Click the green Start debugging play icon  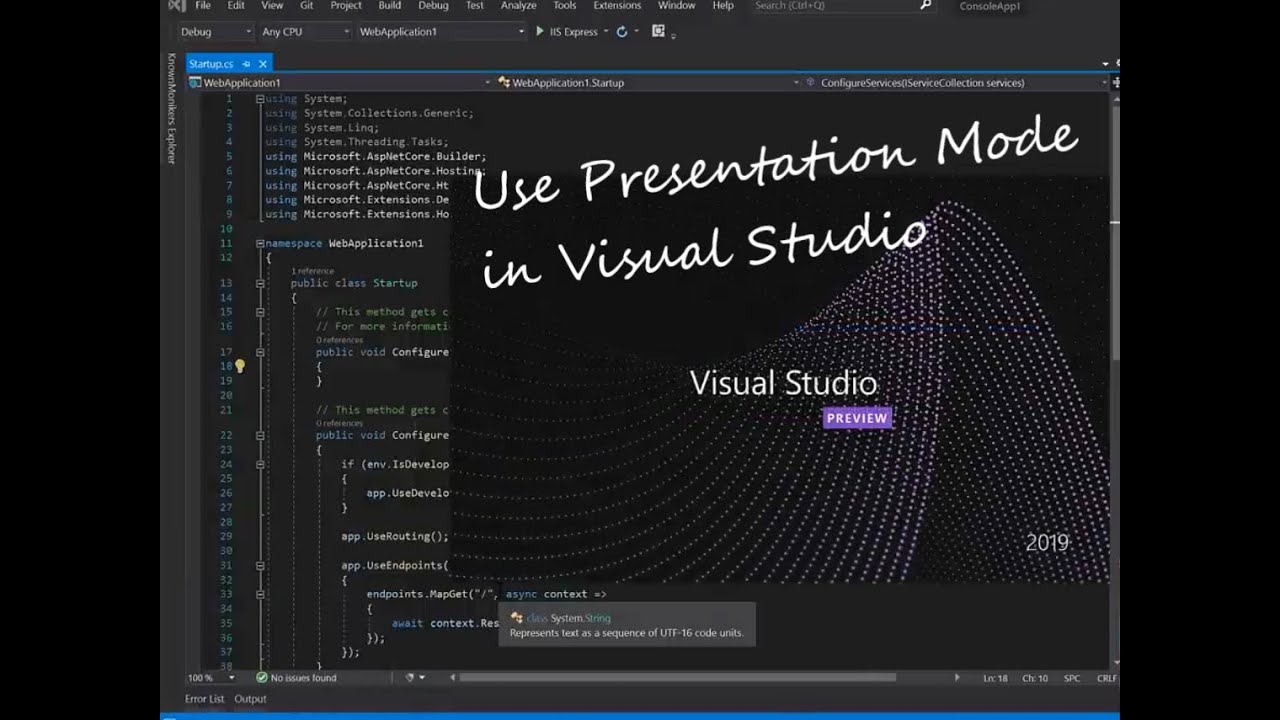[x=540, y=31]
